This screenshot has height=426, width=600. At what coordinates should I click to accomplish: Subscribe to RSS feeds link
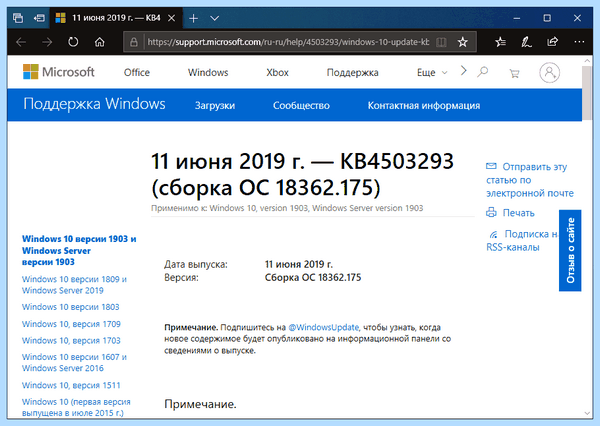pos(522,240)
